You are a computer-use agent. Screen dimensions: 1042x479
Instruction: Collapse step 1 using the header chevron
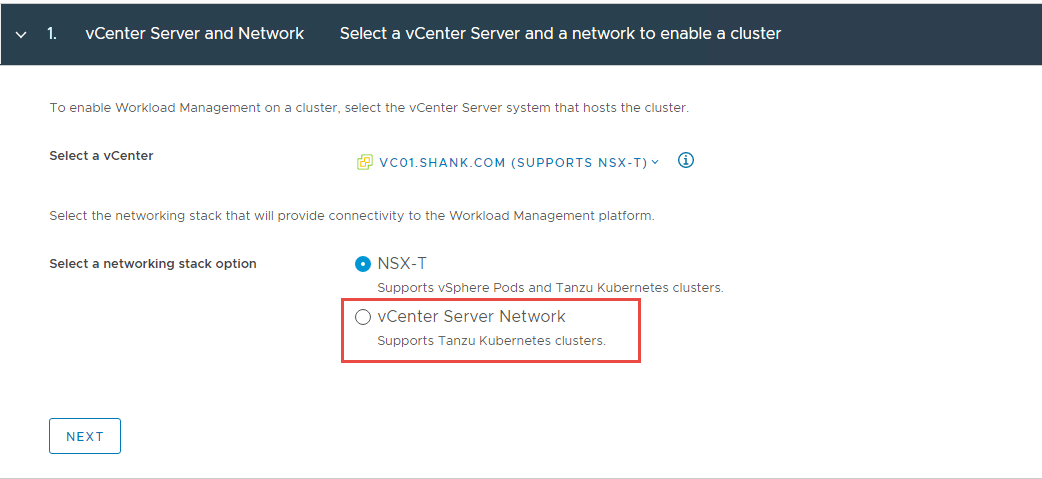(x=21, y=35)
